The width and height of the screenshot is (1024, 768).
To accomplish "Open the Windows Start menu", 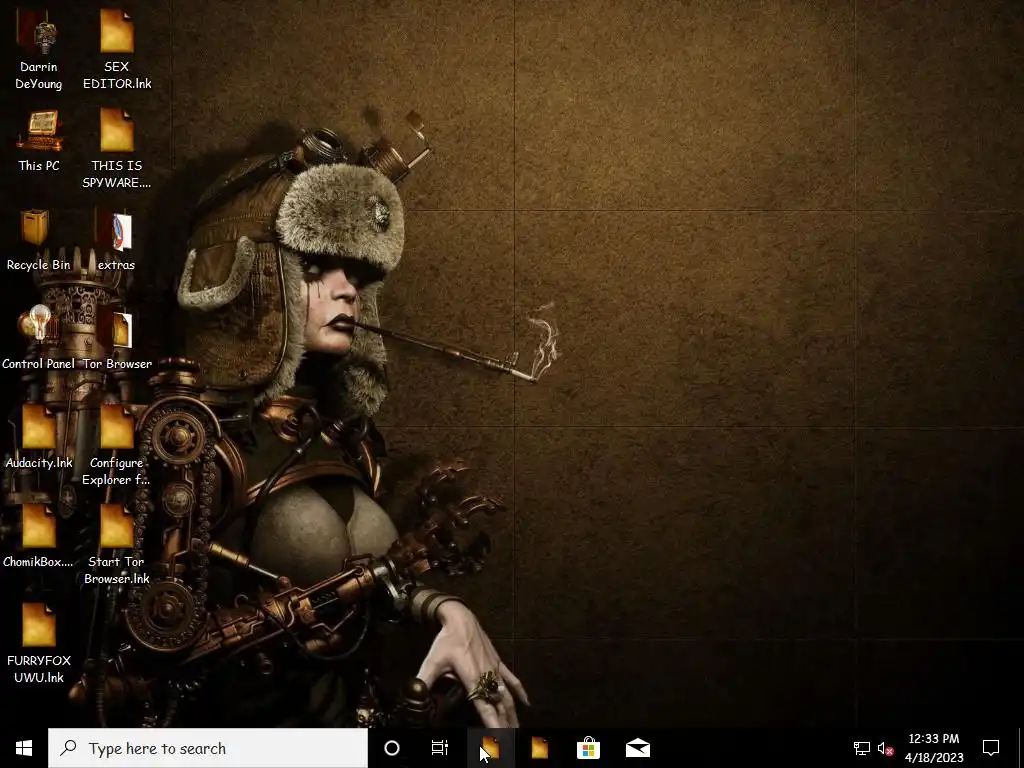I will (24, 748).
